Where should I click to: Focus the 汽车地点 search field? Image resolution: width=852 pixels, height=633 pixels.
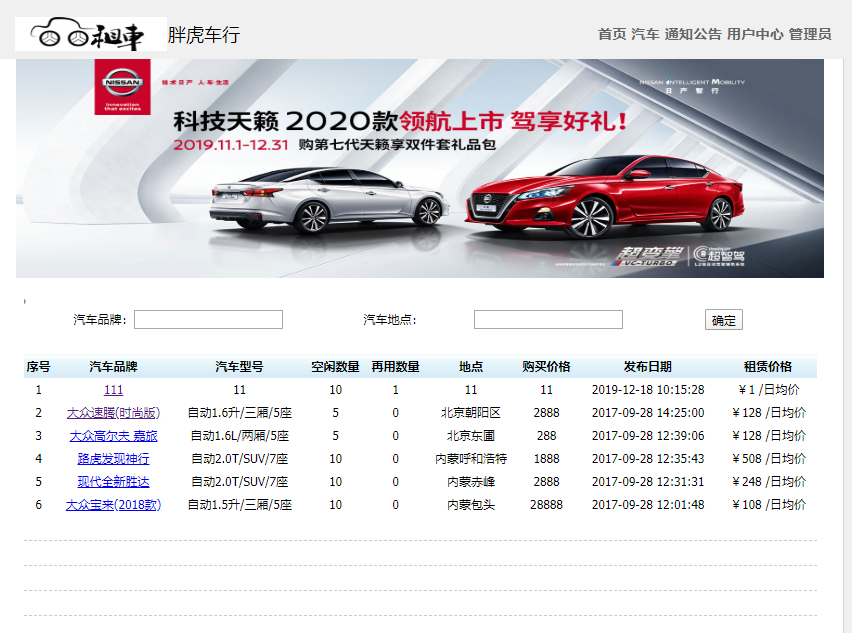point(548,319)
